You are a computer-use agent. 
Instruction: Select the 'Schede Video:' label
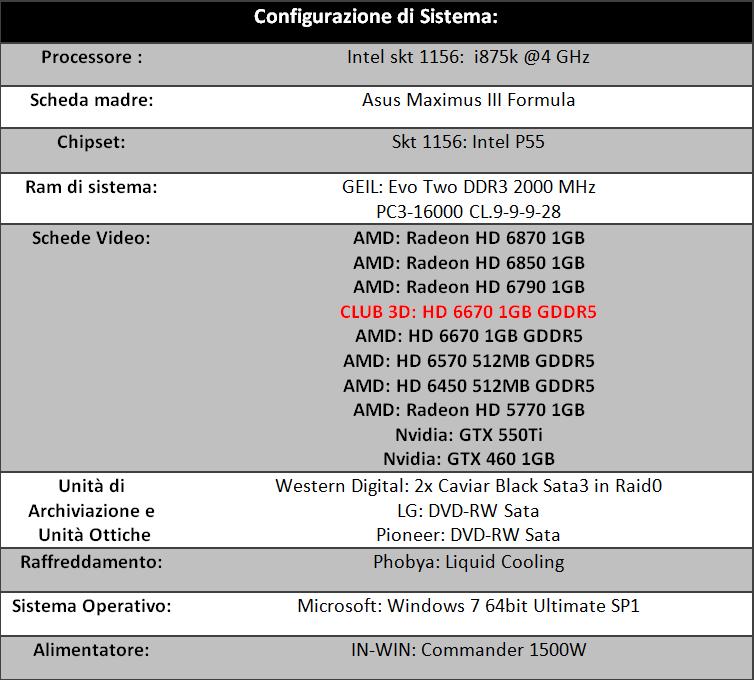tap(91, 238)
